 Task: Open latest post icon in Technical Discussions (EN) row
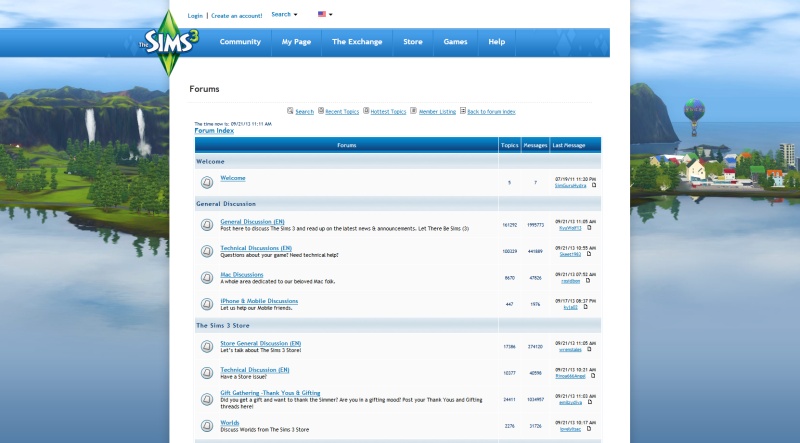point(589,254)
